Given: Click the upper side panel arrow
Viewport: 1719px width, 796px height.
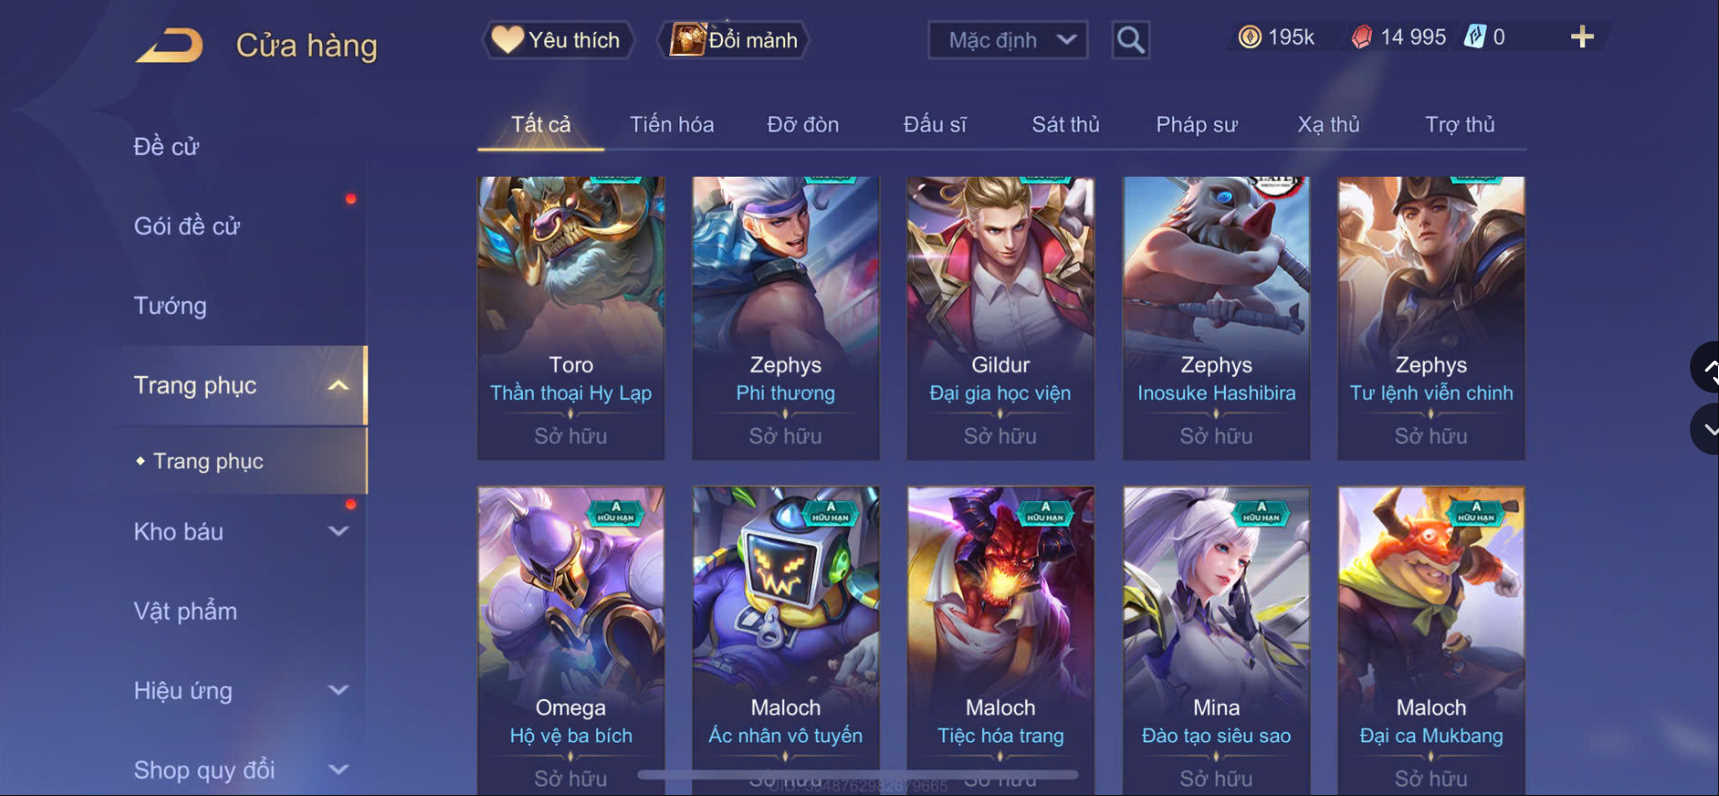Looking at the screenshot, I should coord(1707,367).
